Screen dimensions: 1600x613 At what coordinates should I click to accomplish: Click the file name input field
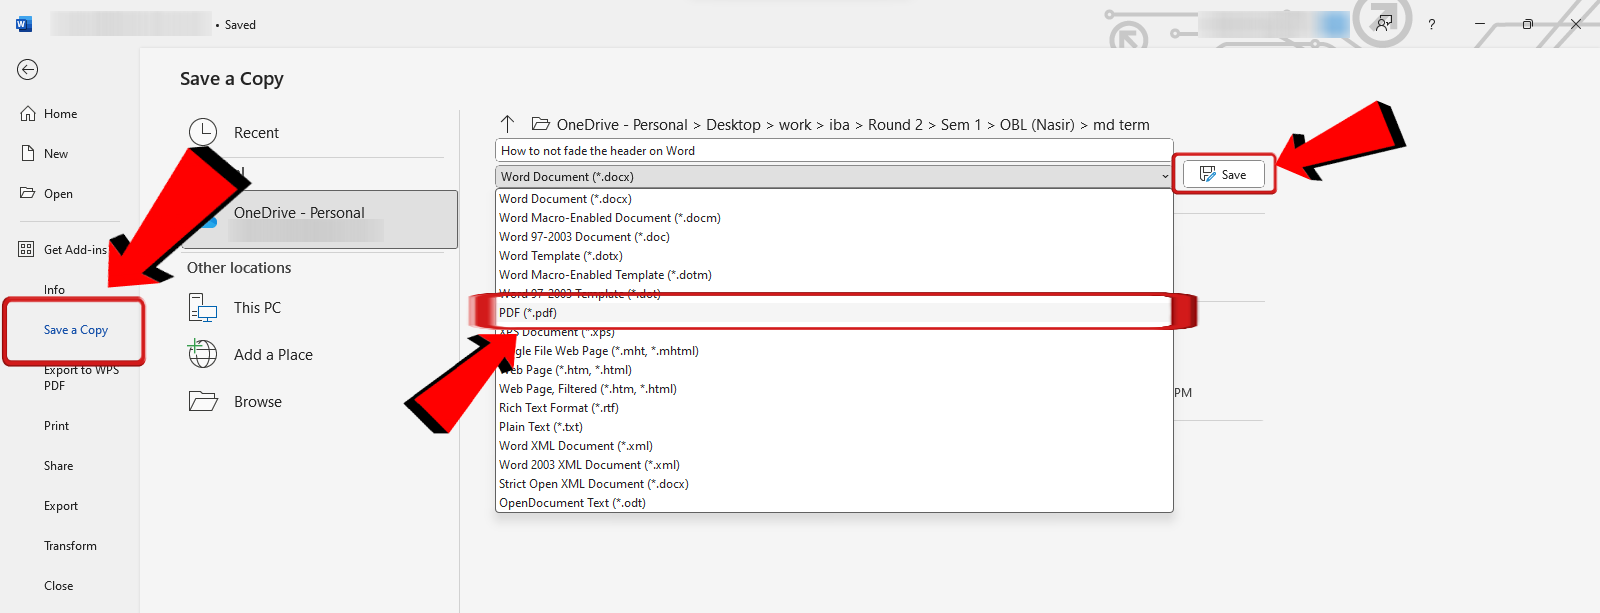tap(834, 151)
